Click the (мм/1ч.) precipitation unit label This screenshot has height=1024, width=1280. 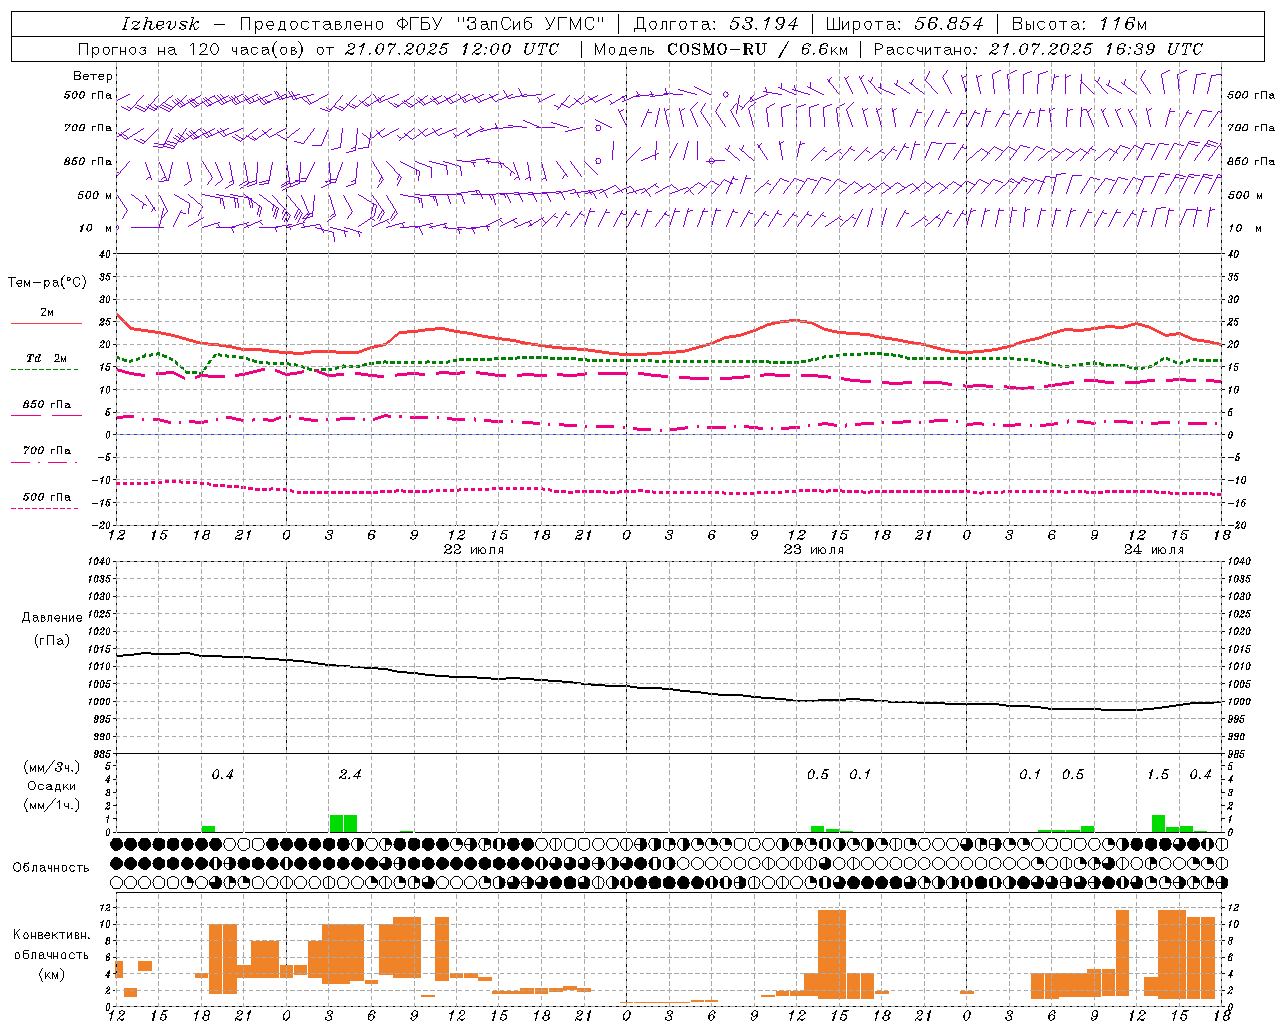coord(51,805)
